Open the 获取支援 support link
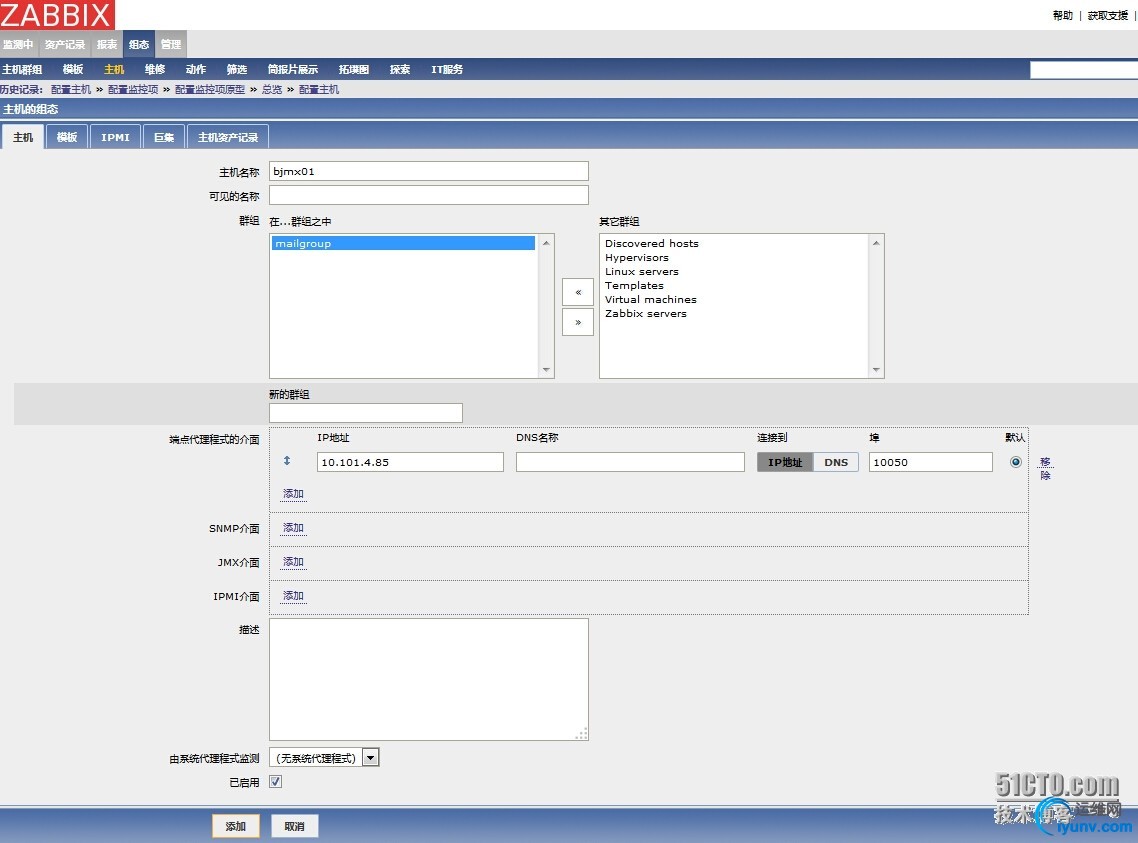The width and height of the screenshot is (1138, 843). coord(1108,15)
